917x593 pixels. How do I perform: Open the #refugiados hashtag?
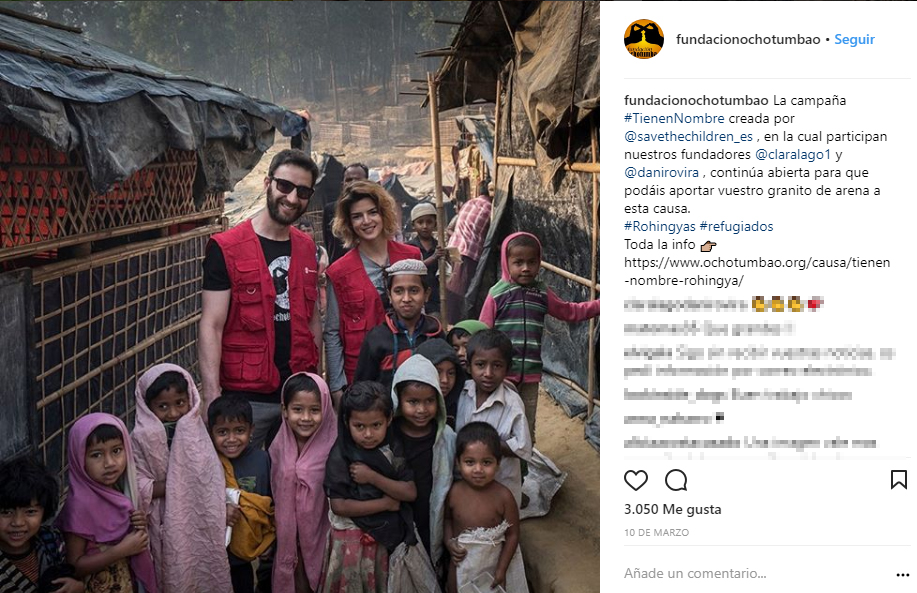736,226
